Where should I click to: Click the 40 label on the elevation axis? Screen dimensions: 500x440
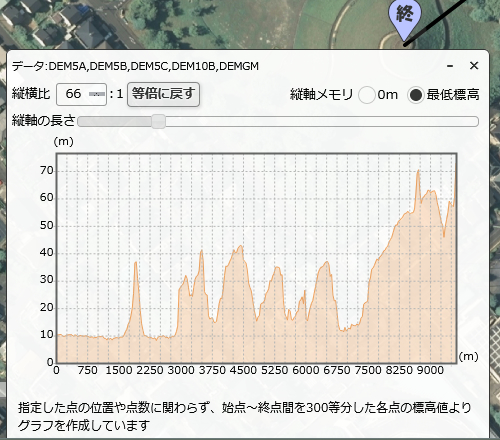(46, 253)
